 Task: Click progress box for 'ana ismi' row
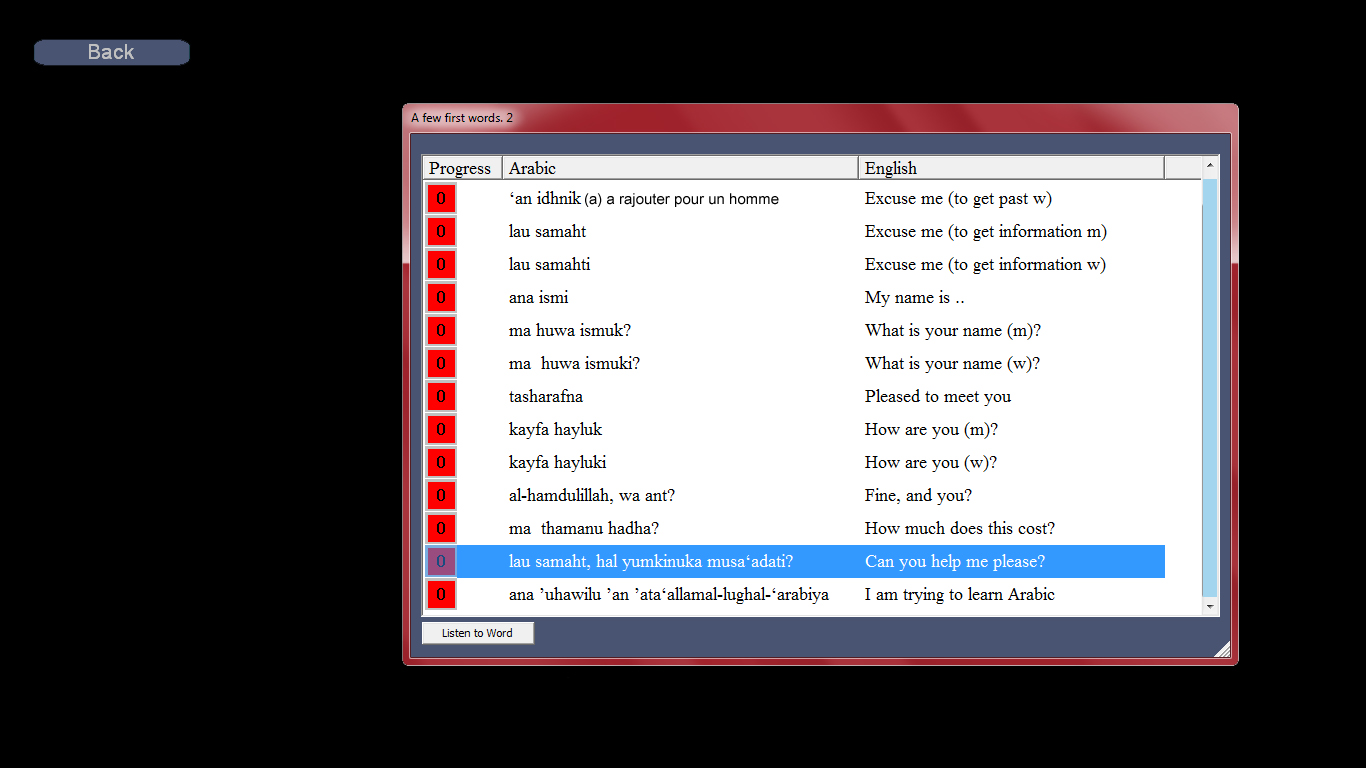[441, 298]
